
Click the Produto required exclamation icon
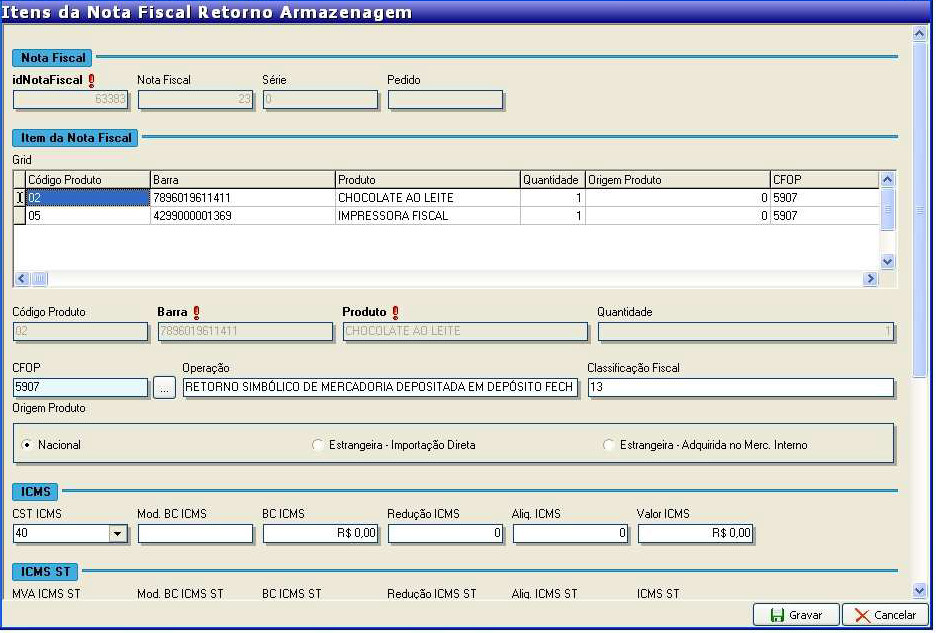395,312
